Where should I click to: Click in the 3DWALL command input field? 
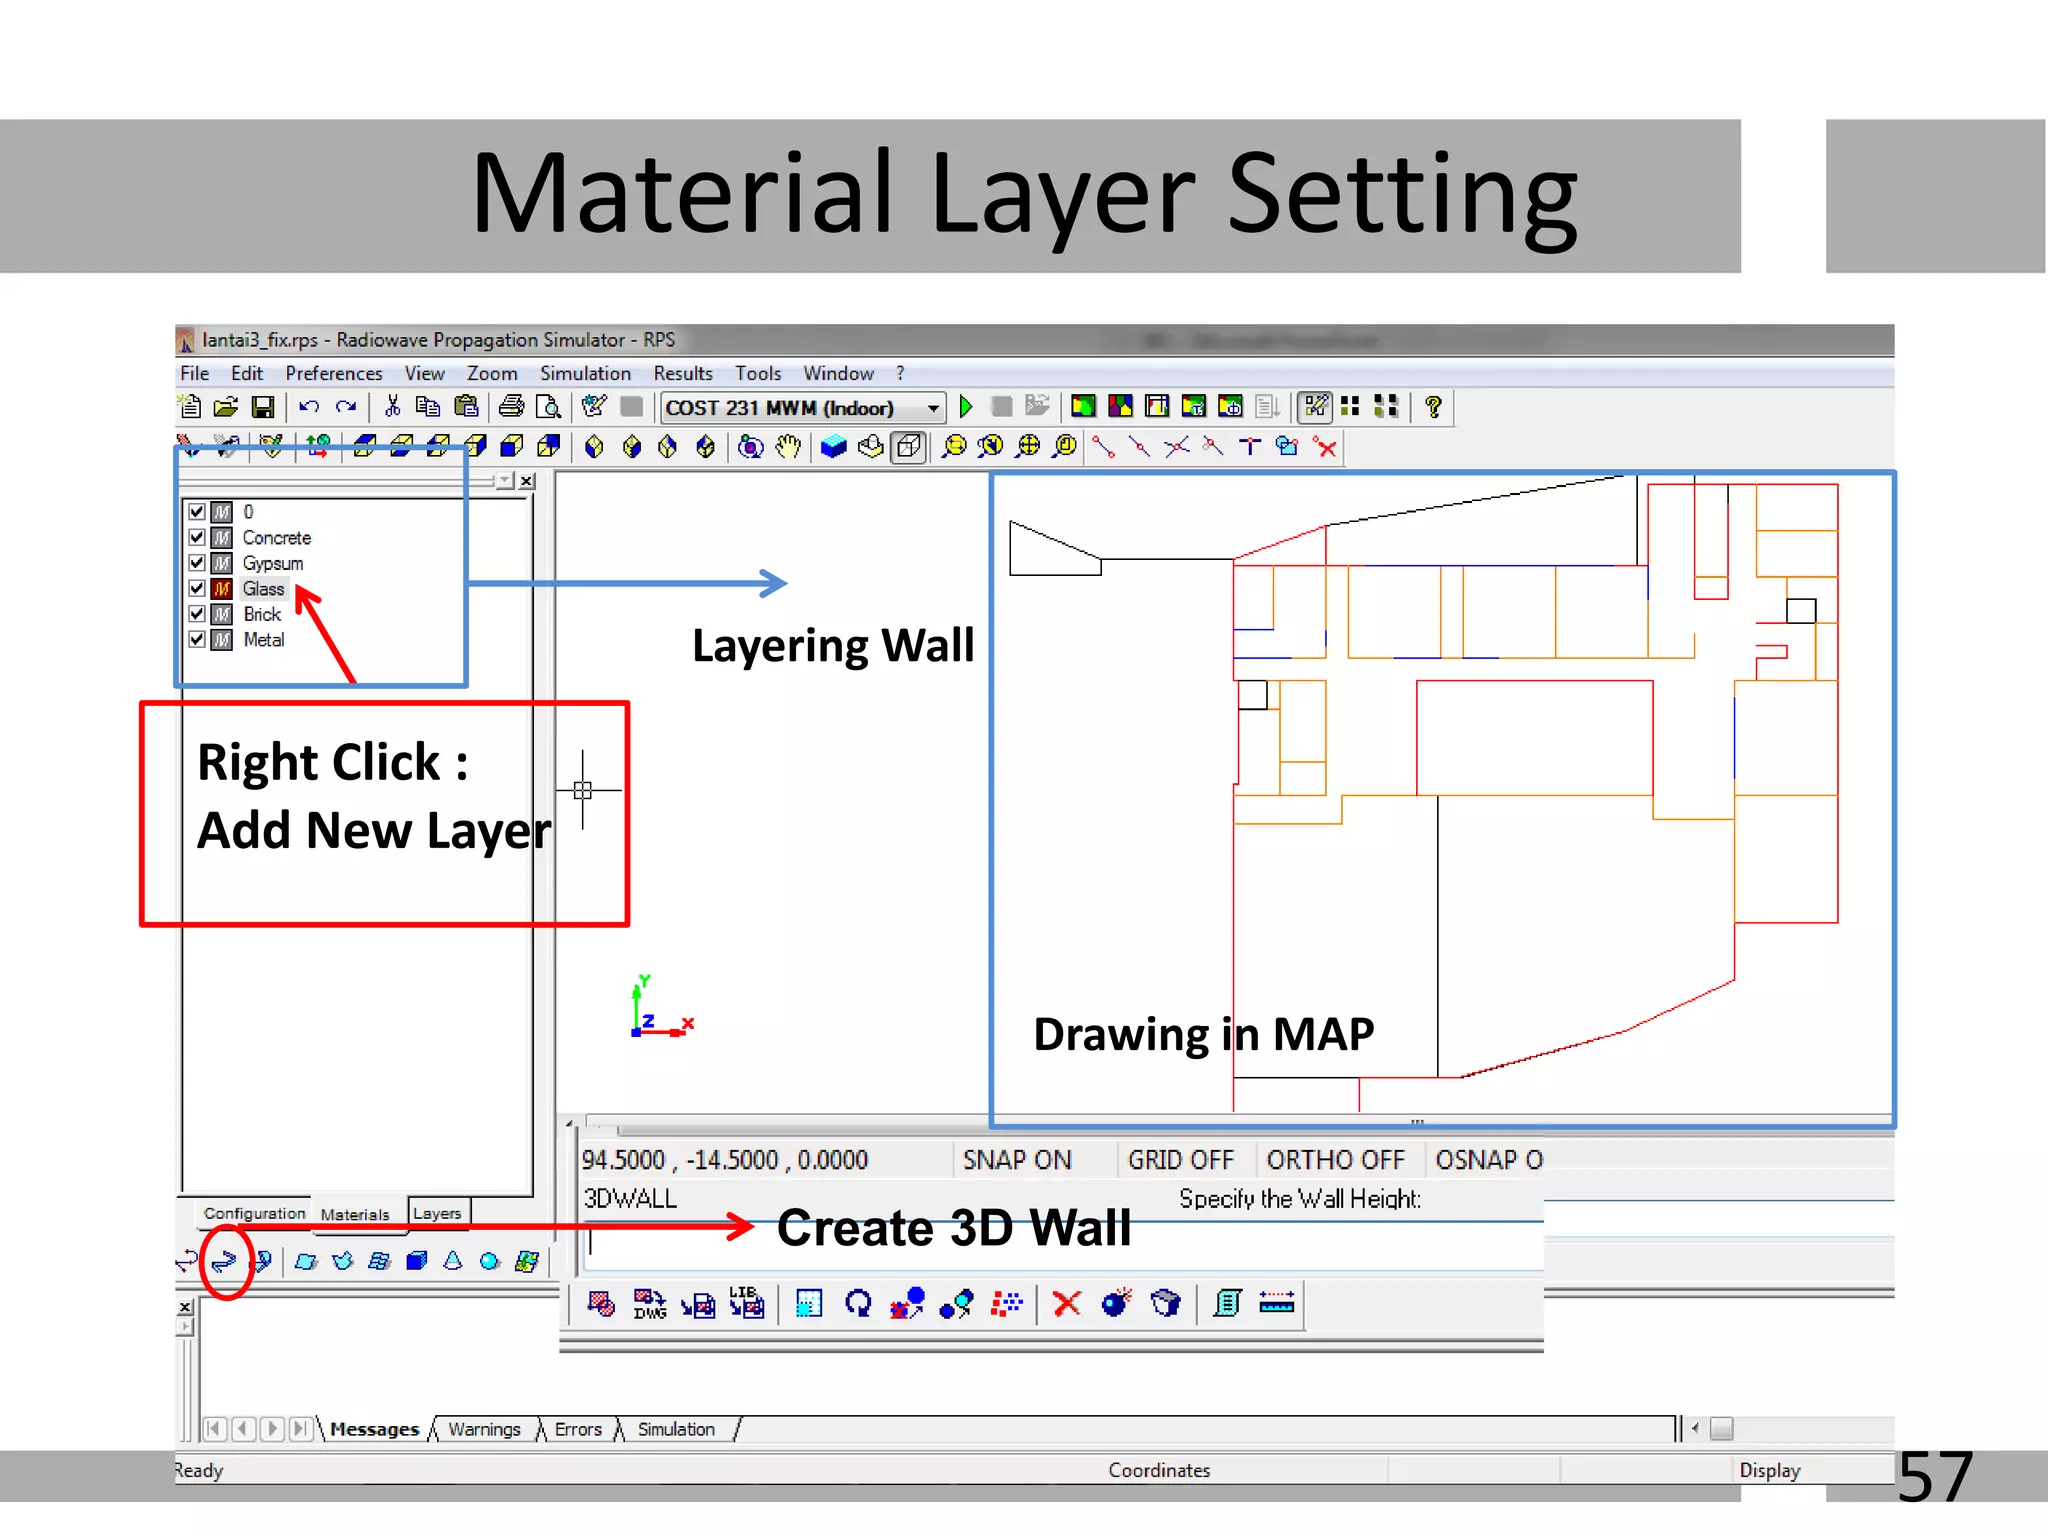pyautogui.click(x=1064, y=1244)
